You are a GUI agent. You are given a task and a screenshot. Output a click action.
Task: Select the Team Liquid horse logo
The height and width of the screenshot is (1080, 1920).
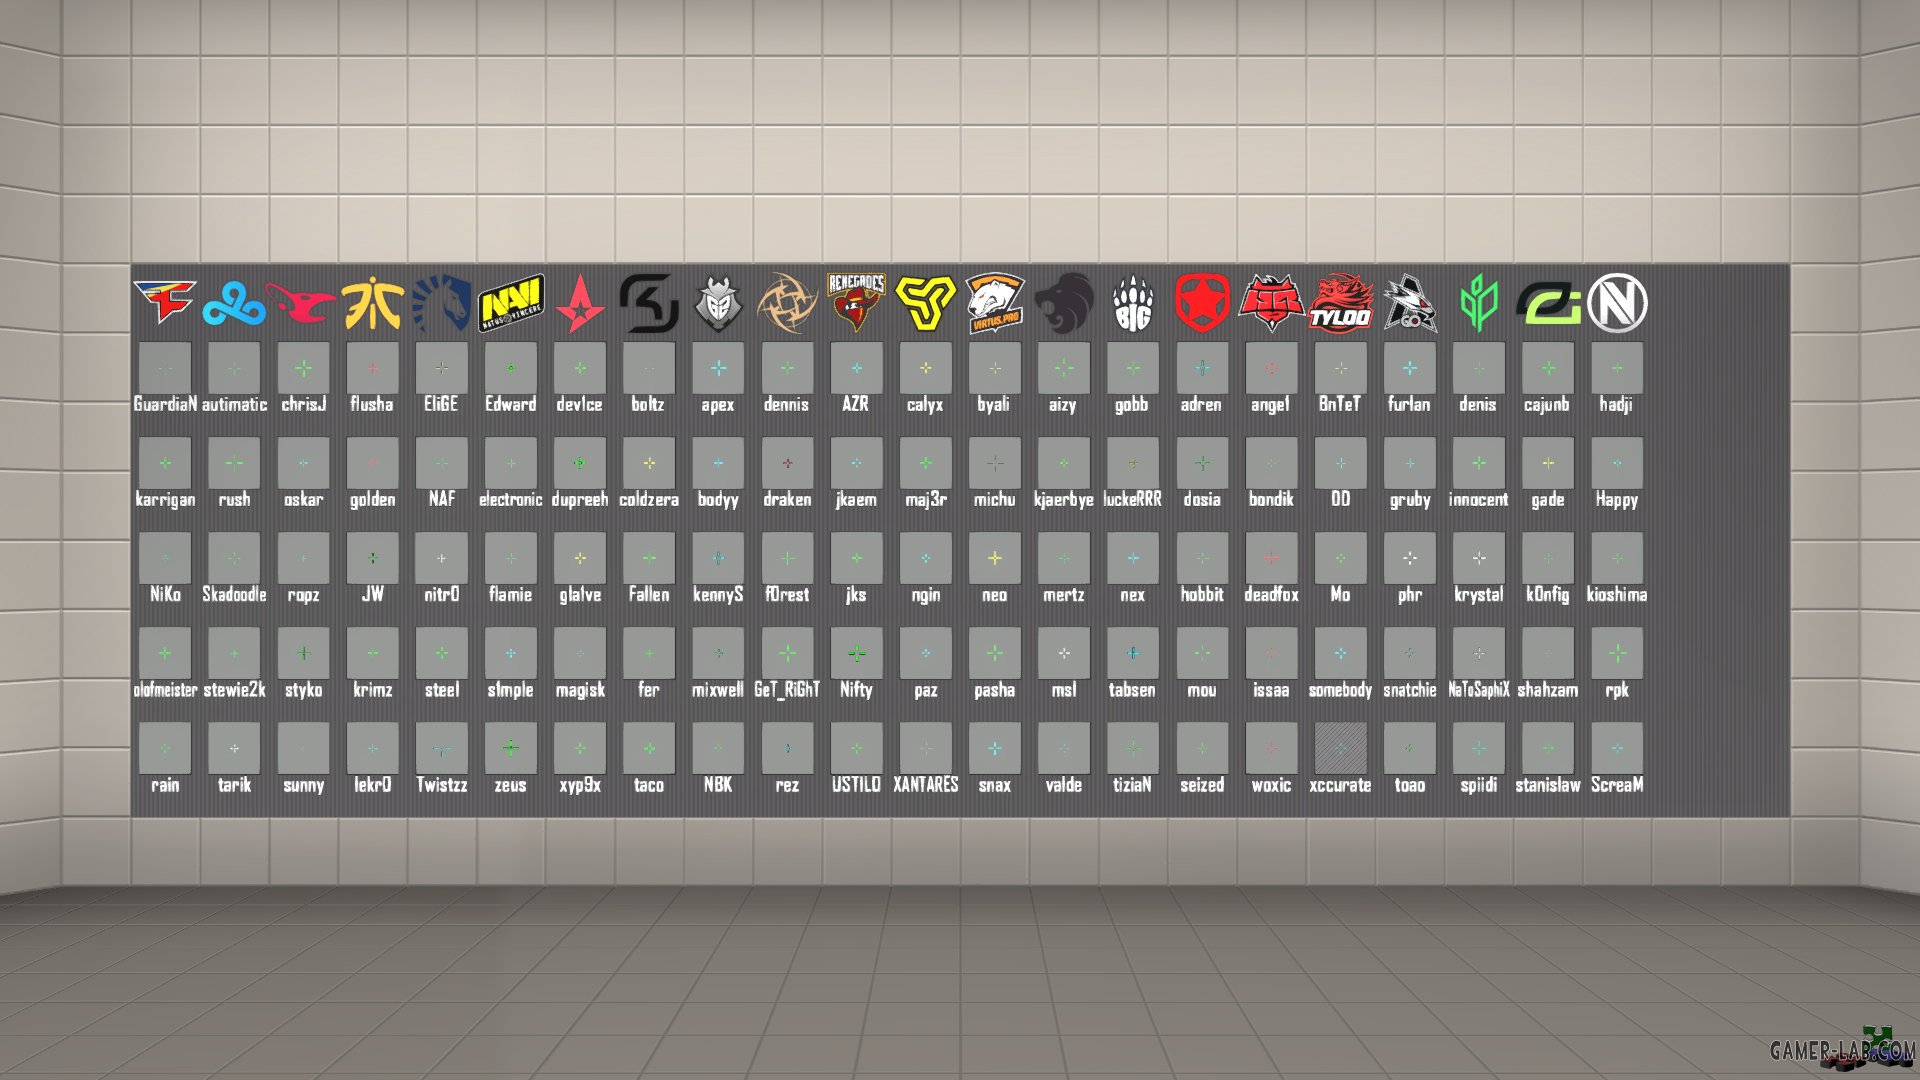tap(441, 303)
